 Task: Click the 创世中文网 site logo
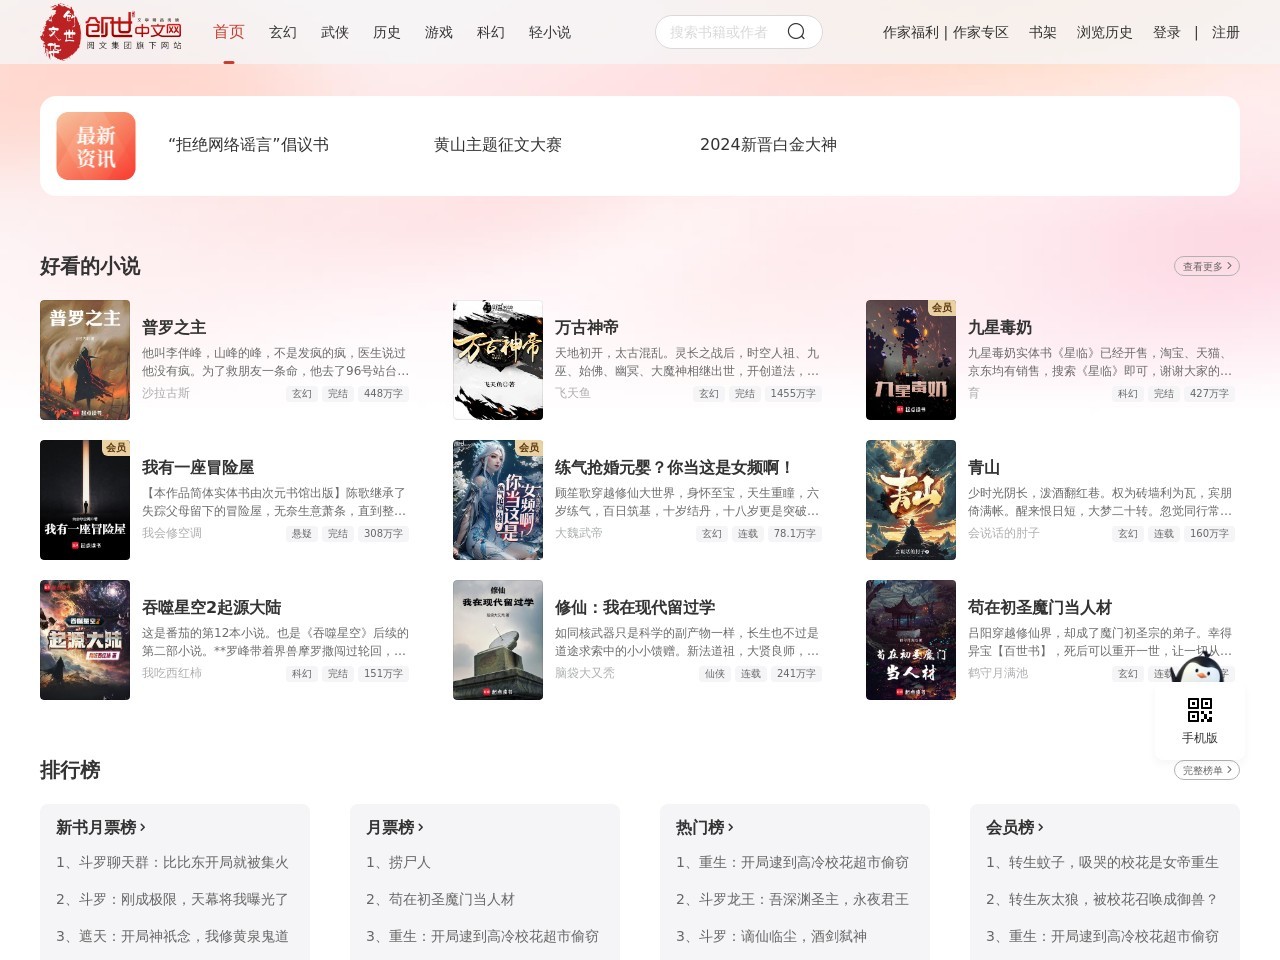[x=111, y=32]
